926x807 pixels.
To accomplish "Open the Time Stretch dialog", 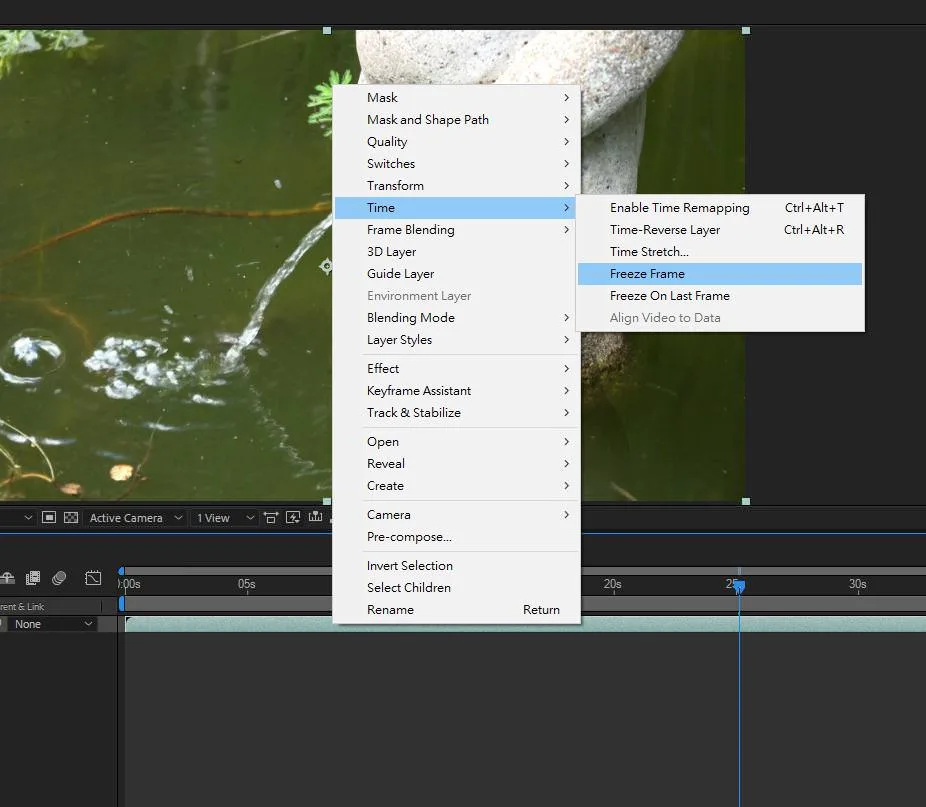I will (720, 252).
